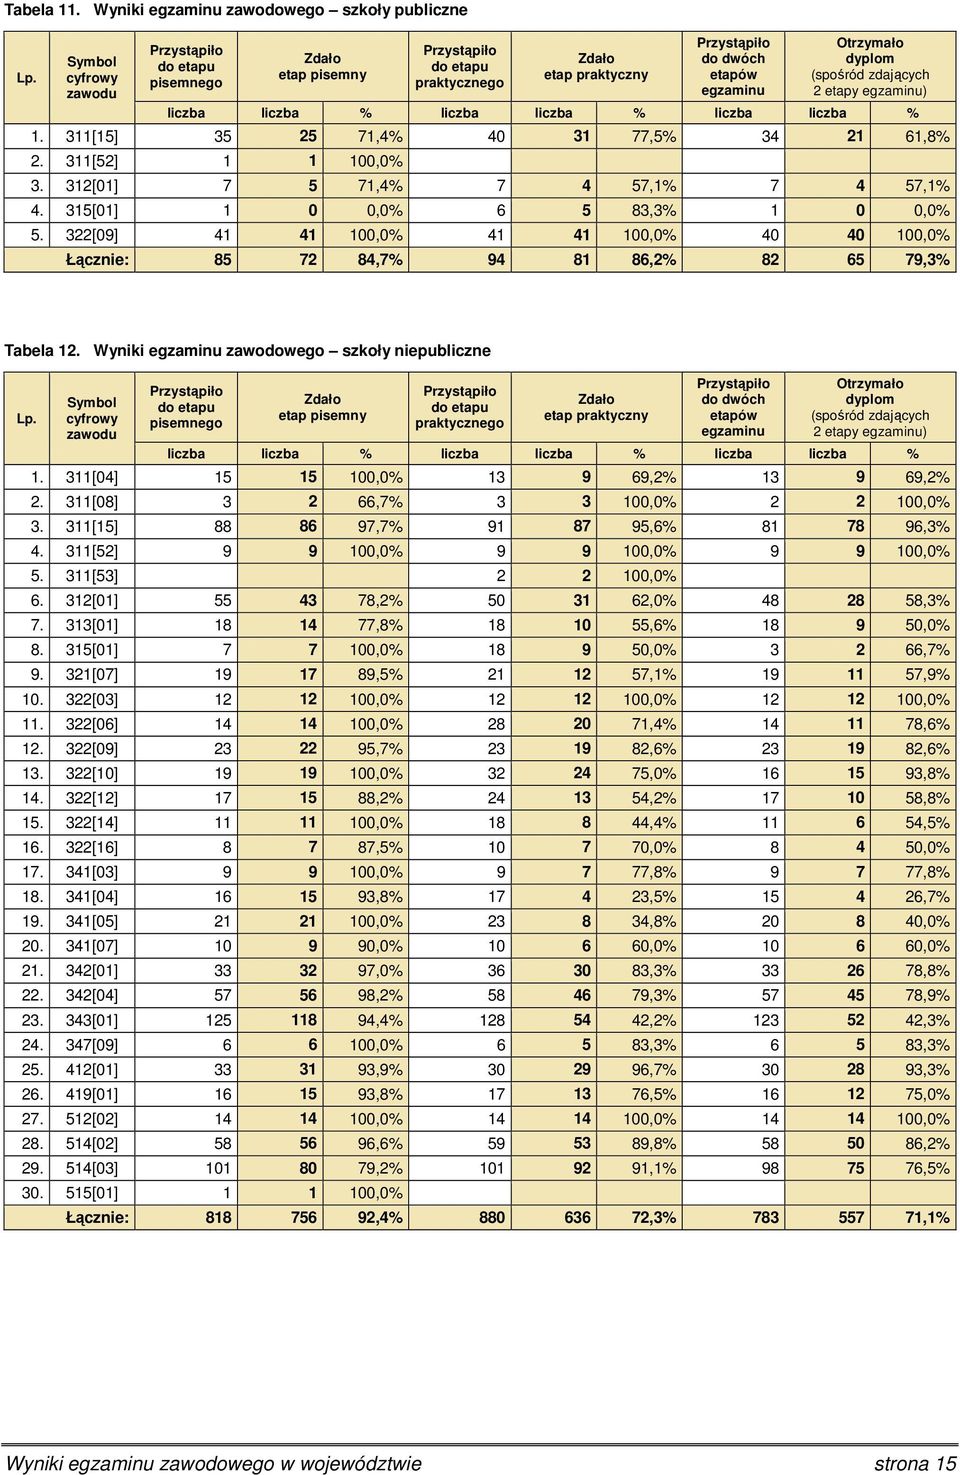Click 'Łącznie:' label in Tabela 11
Screen dimensions: 960x1475
(x=97, y=260)
